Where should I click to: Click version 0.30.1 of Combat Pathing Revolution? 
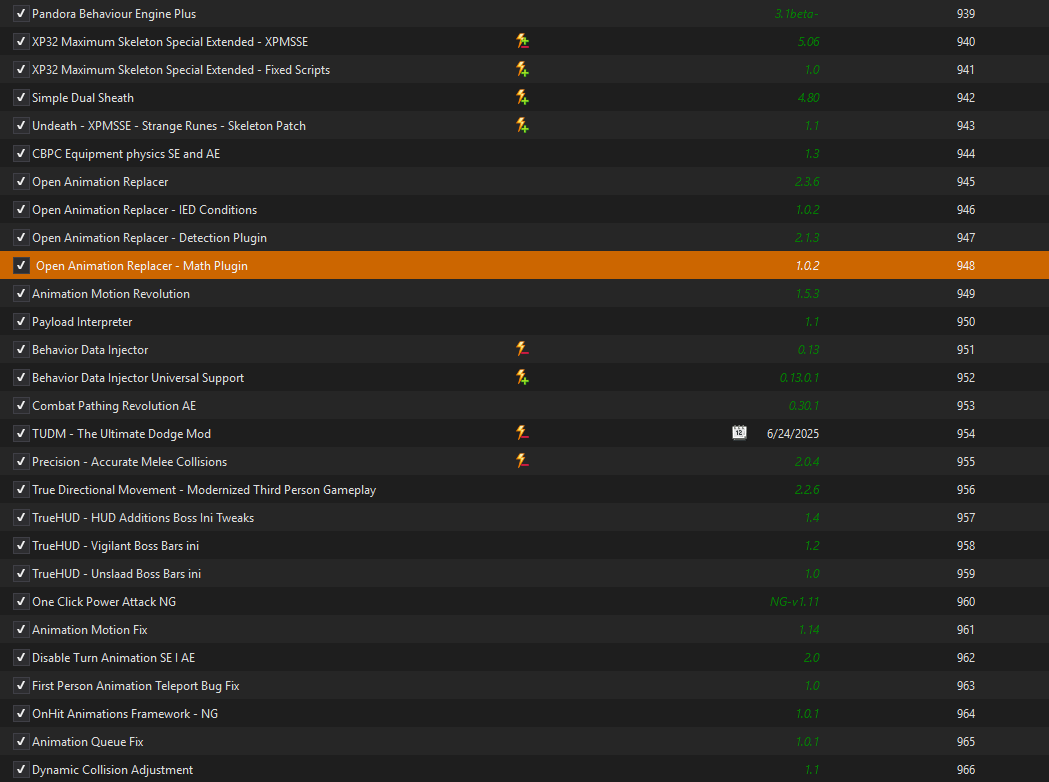coord(803,405)
